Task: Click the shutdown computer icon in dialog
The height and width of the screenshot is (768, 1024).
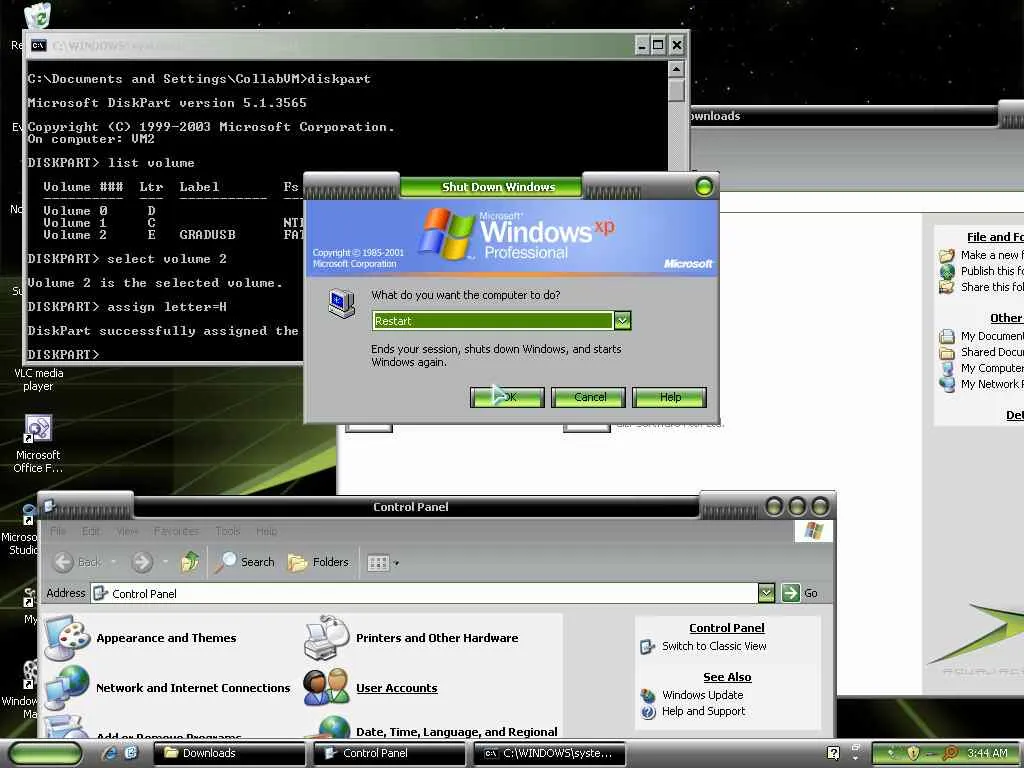Action: pyautogui.click(x=342, y=303)
